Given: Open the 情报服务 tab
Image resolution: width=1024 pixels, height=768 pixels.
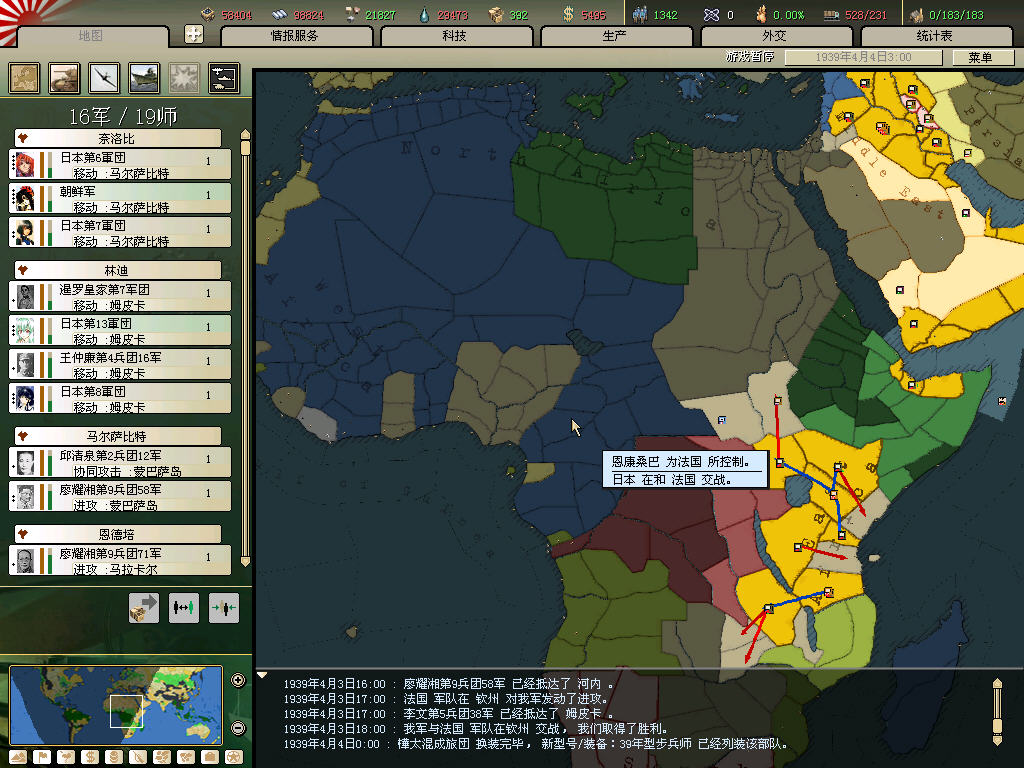Looking at the screenshot, I should 295,36.
